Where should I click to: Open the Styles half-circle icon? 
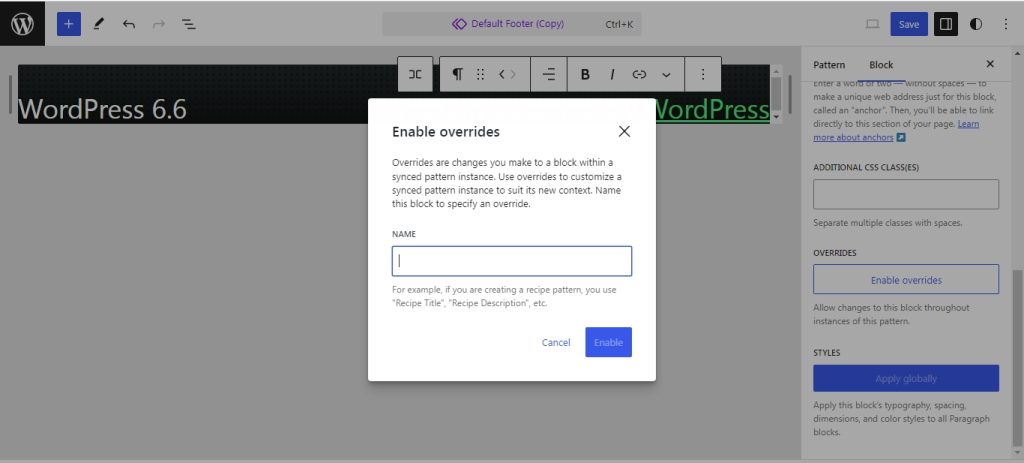tap(976, 24)
